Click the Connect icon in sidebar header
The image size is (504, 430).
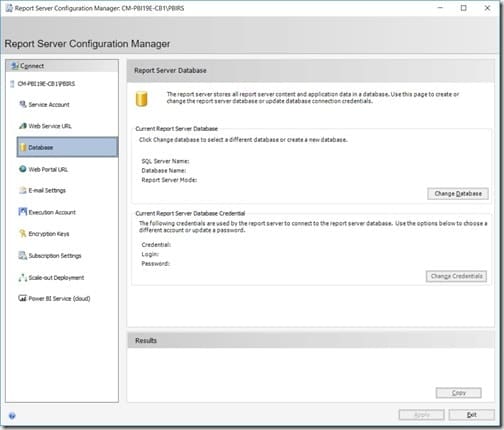(x=14, y=66)
